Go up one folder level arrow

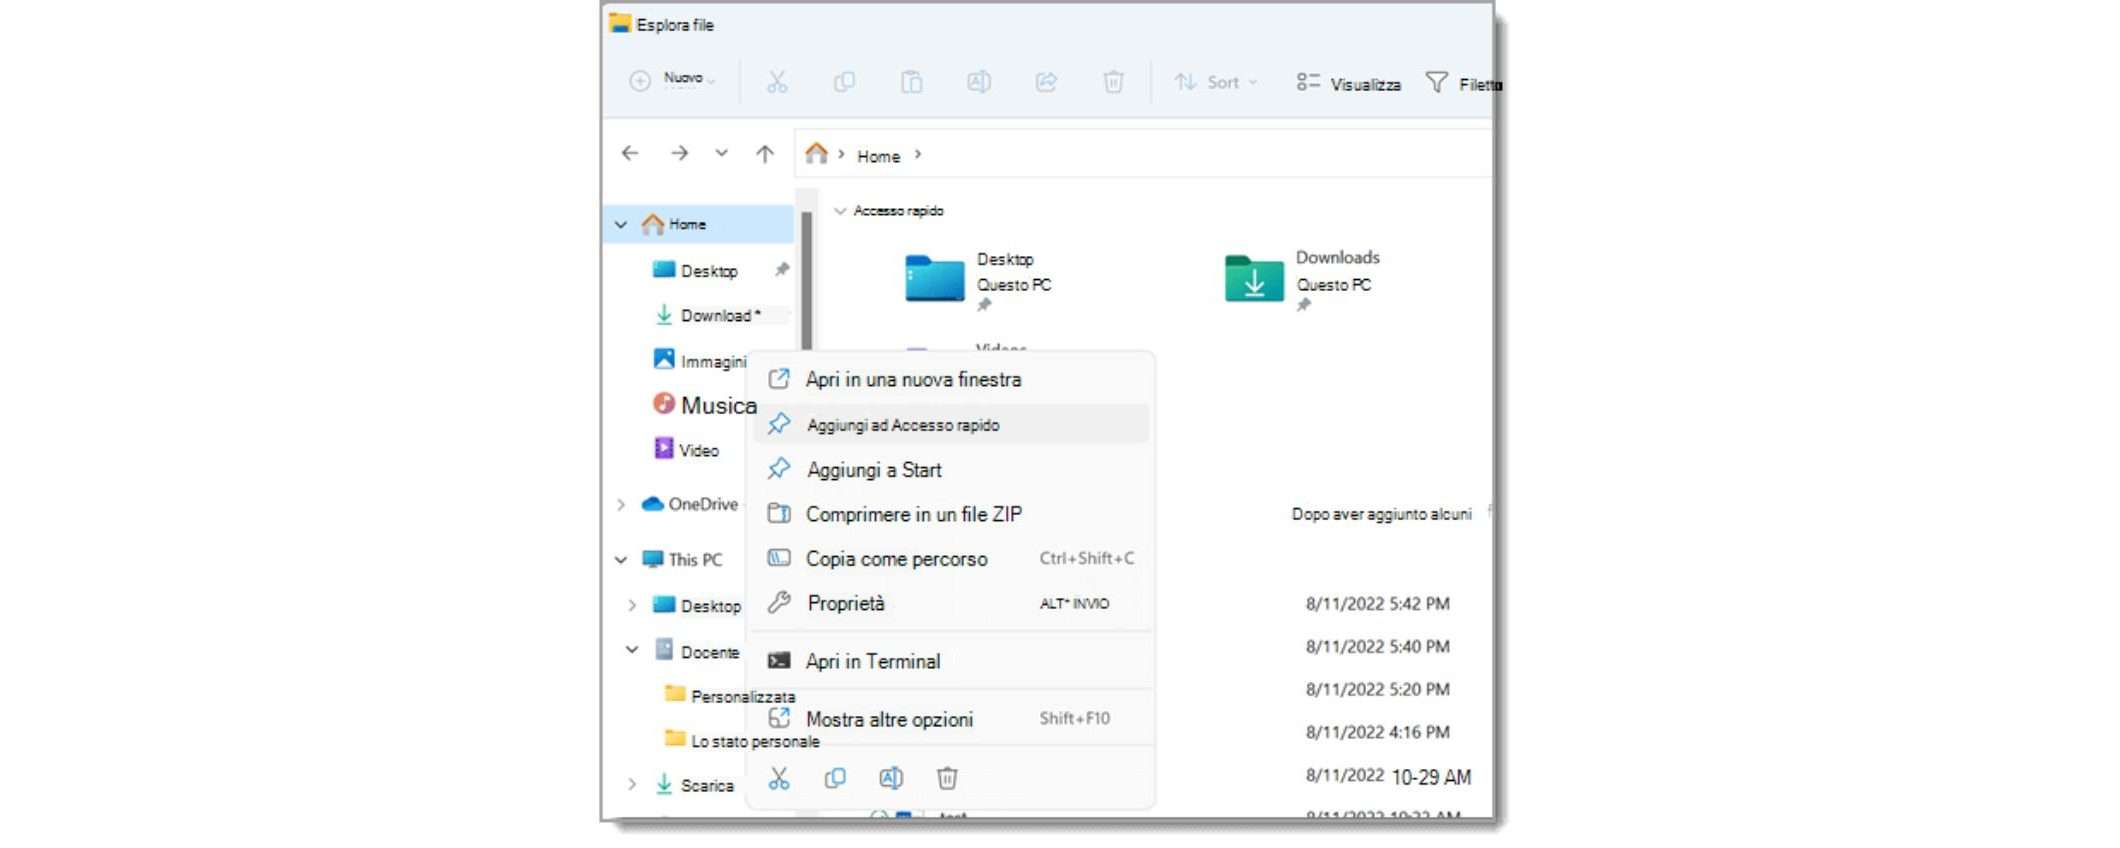pos(765,154)
